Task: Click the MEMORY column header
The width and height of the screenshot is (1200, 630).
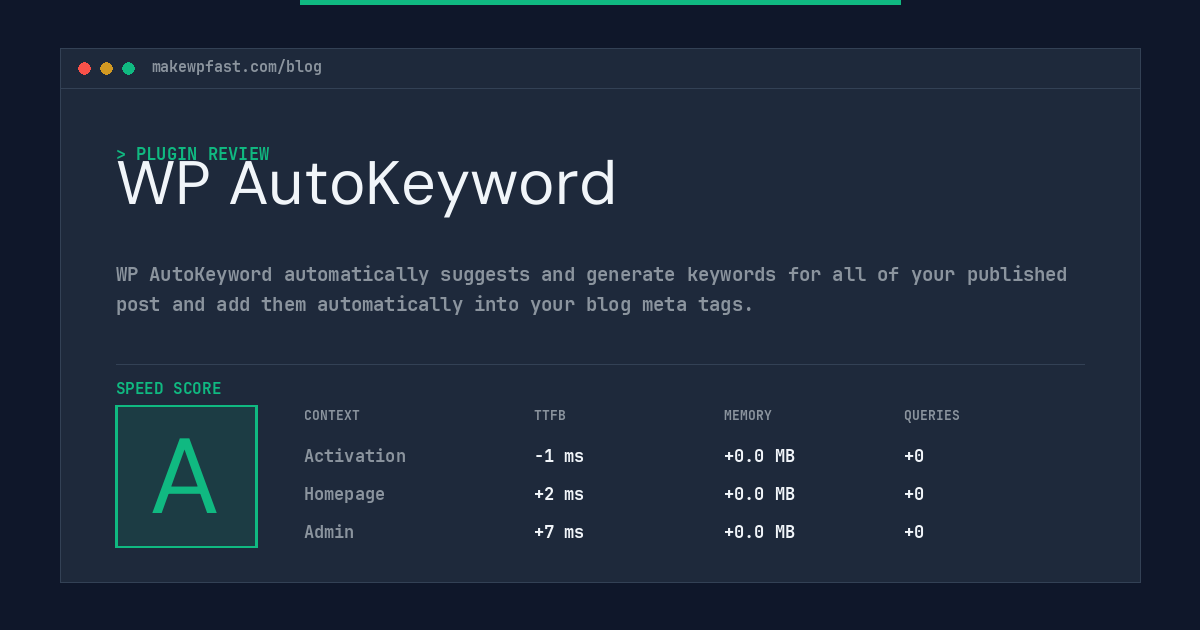Action: [x=748, y=416]
